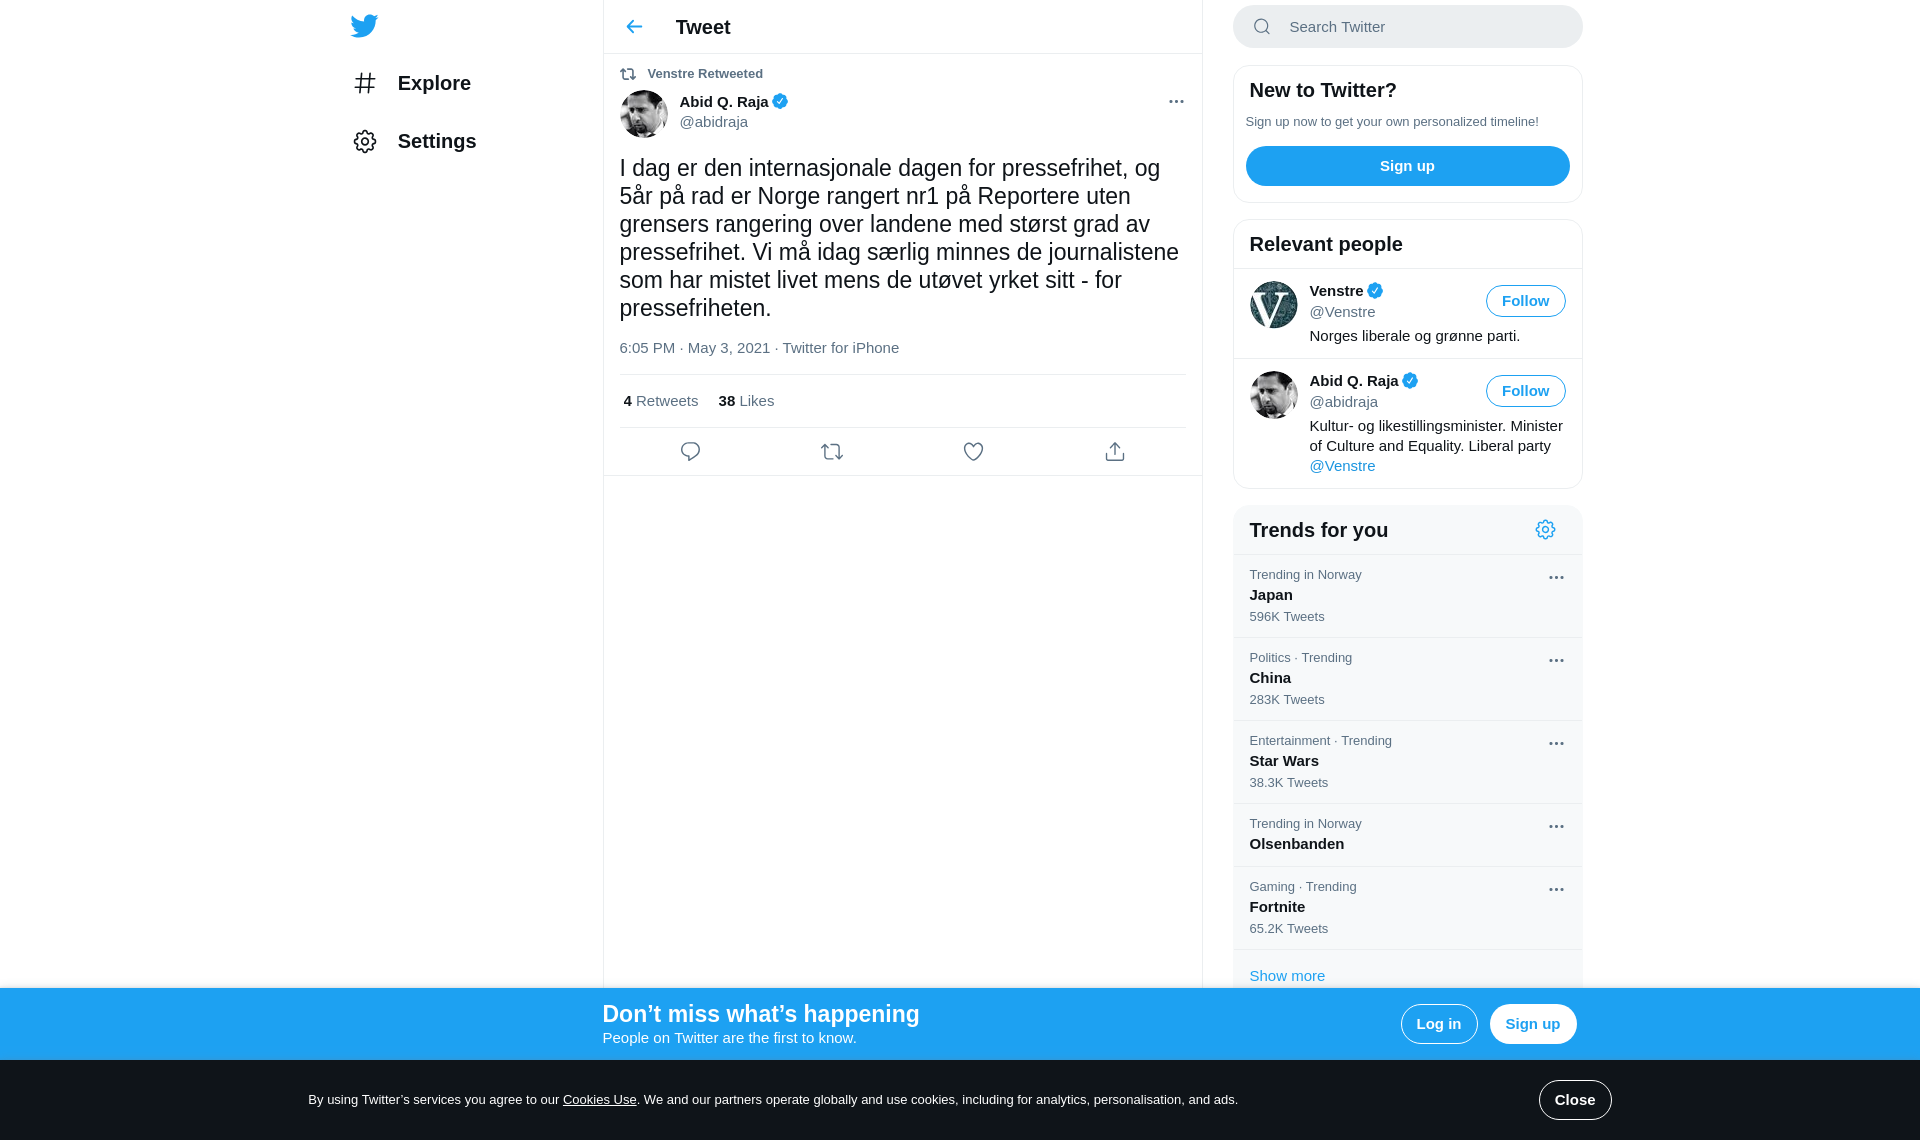Open Trends settings gear icon
Image resolution: width=1920 pixels, height=1140 pixels.
(1545, 530)
